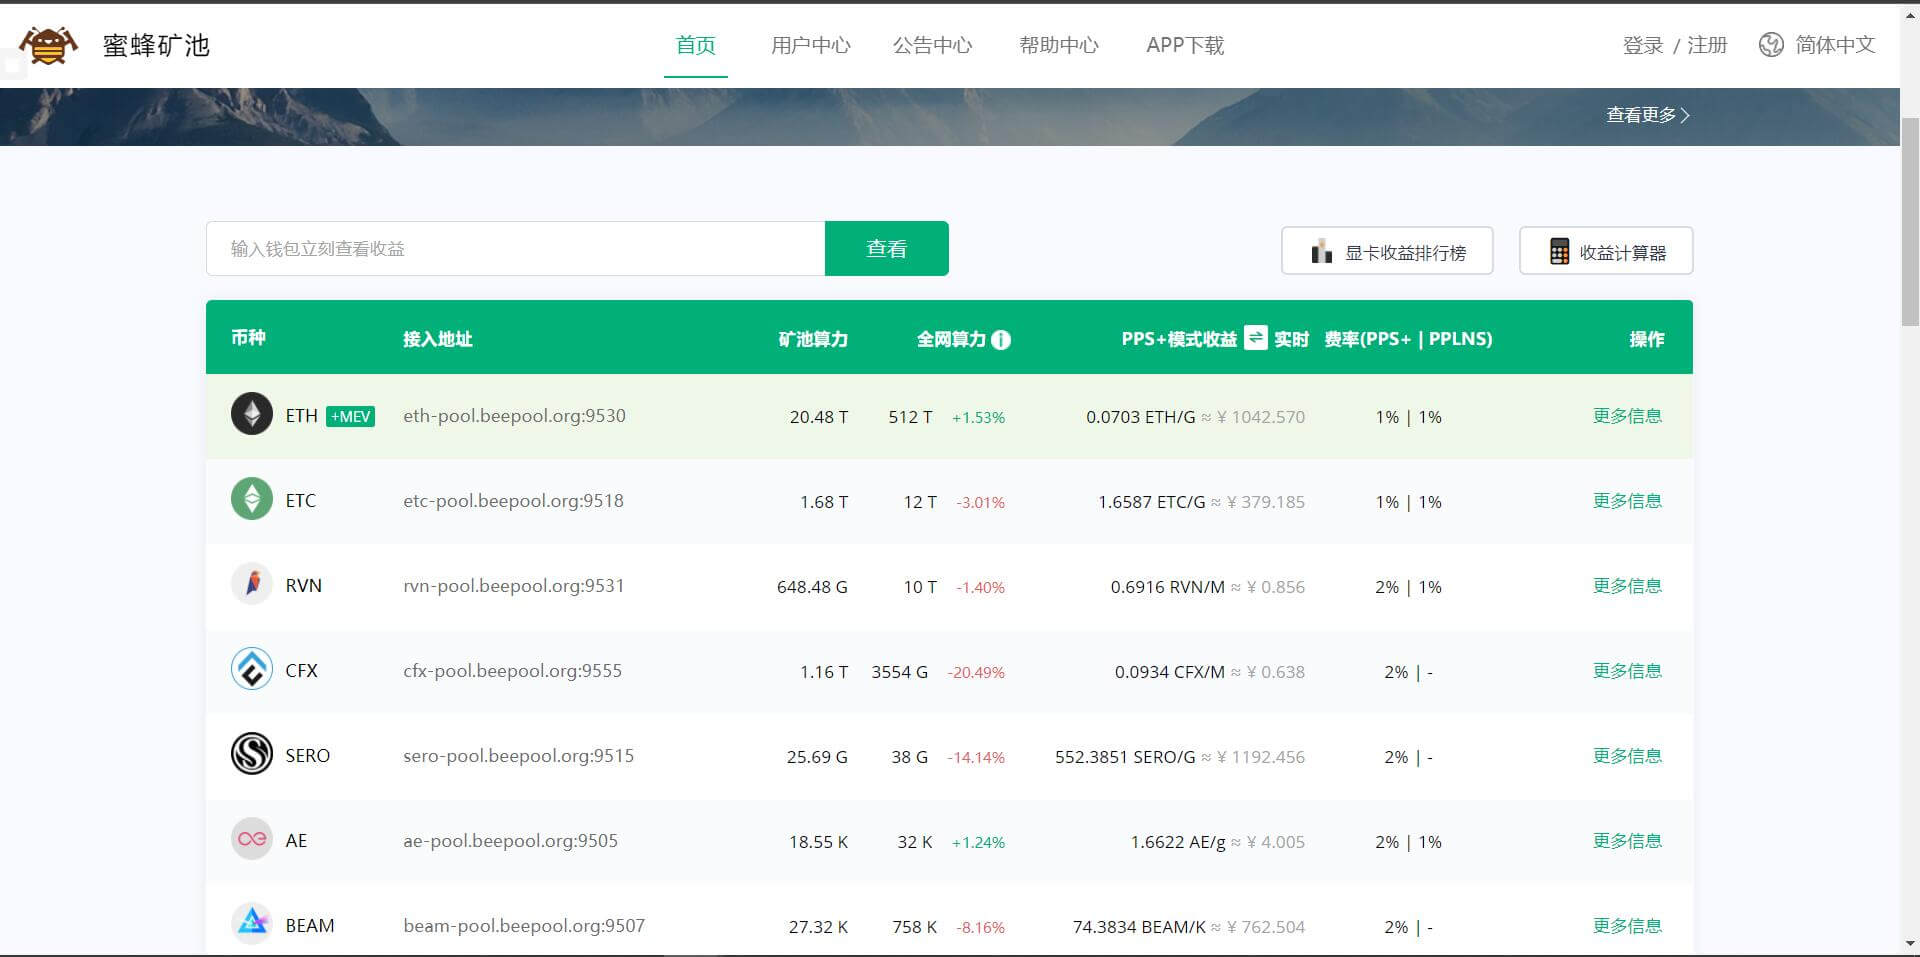Click the 矿池算力 column header
The width and height of the screenshot is (1920, 957).
(x=813, y=339)
